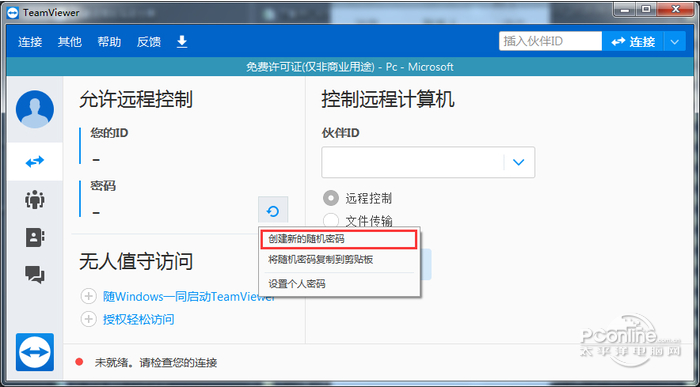The height and width of the screenshot is (387, 700).
Task: Click the red connection status dot
Action: [79, 362]
